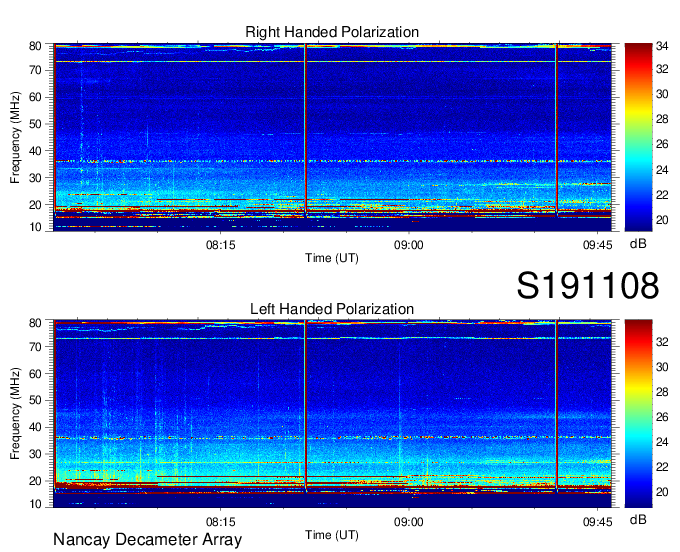
Task: Click the 'Nancay Decameter Array' caption
Action: coord(147,540)
